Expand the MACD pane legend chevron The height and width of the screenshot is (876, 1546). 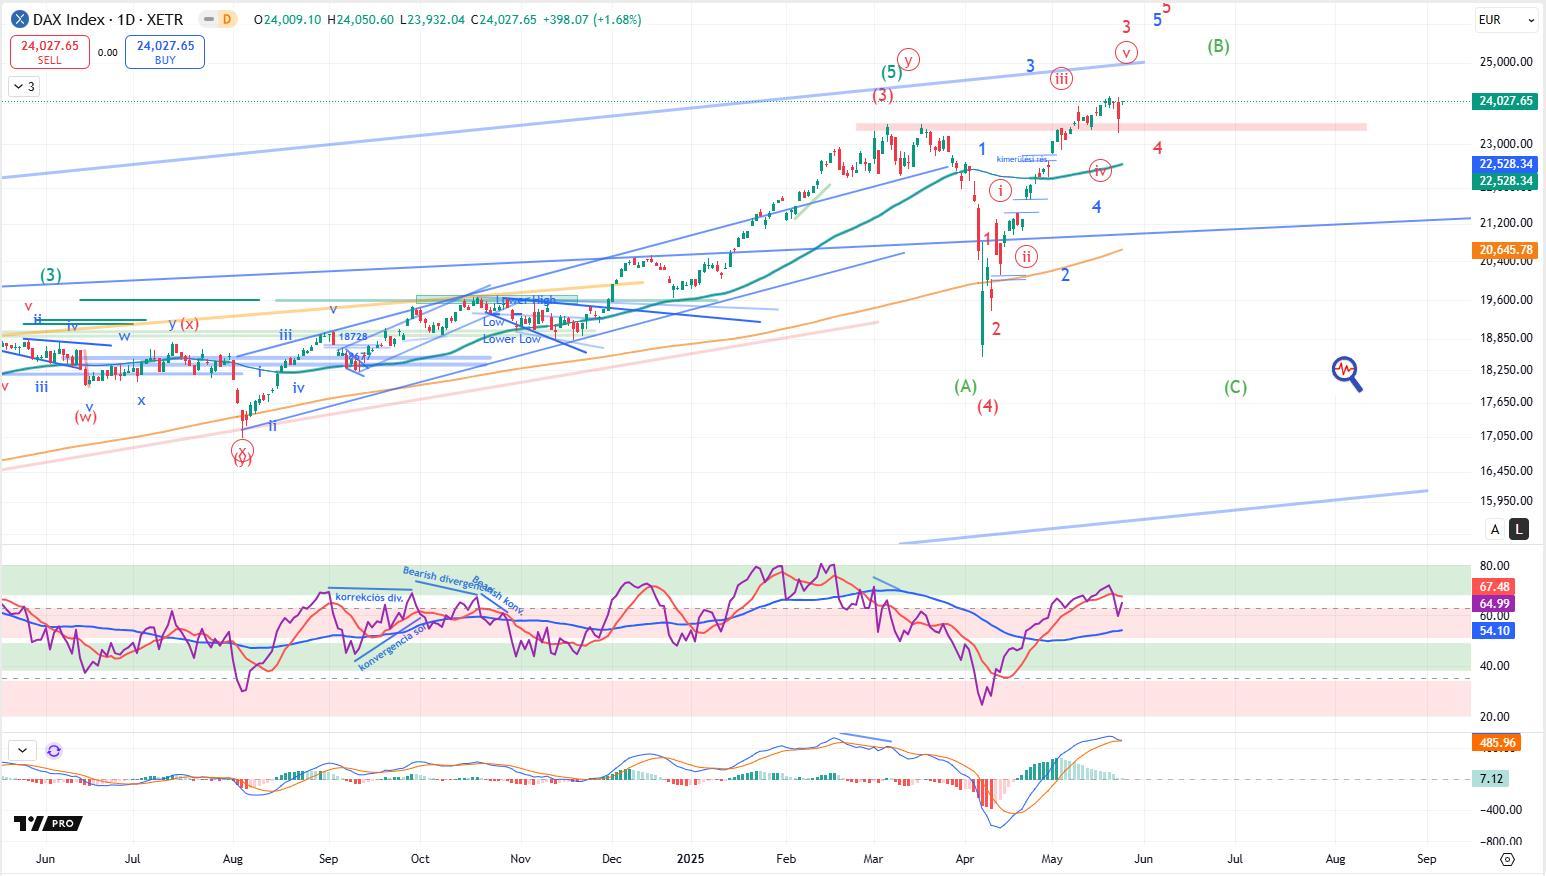point(22,750)
